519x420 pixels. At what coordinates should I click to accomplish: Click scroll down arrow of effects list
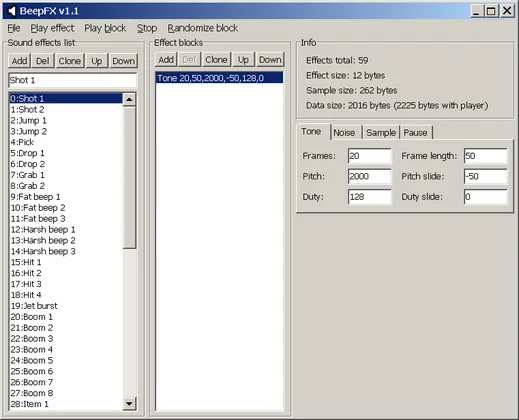tap(129, 404)
